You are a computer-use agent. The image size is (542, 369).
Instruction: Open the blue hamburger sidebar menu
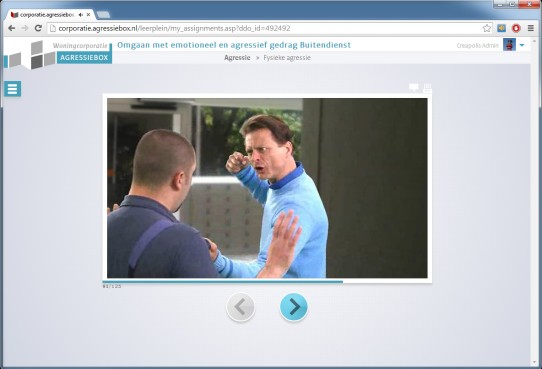tap(12, 89)
